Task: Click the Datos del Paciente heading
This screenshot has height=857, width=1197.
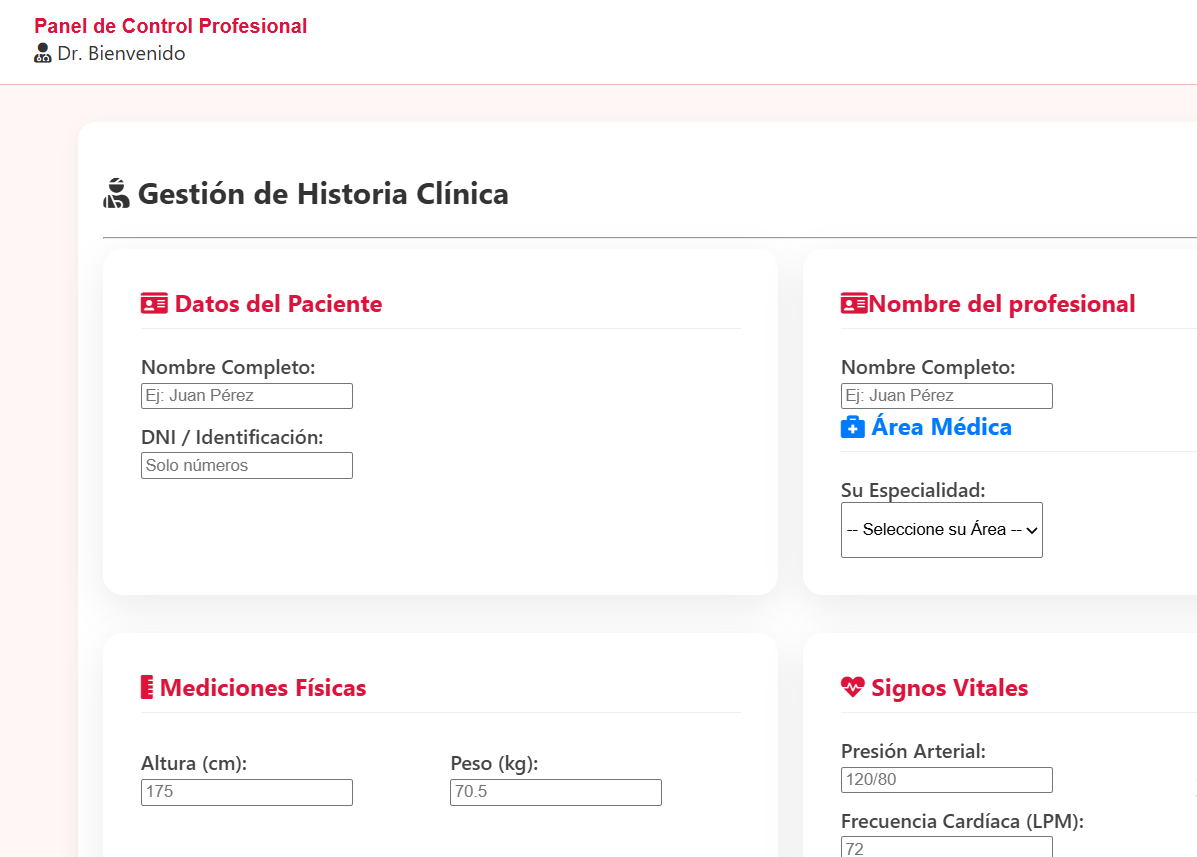Action: point(279,304)
